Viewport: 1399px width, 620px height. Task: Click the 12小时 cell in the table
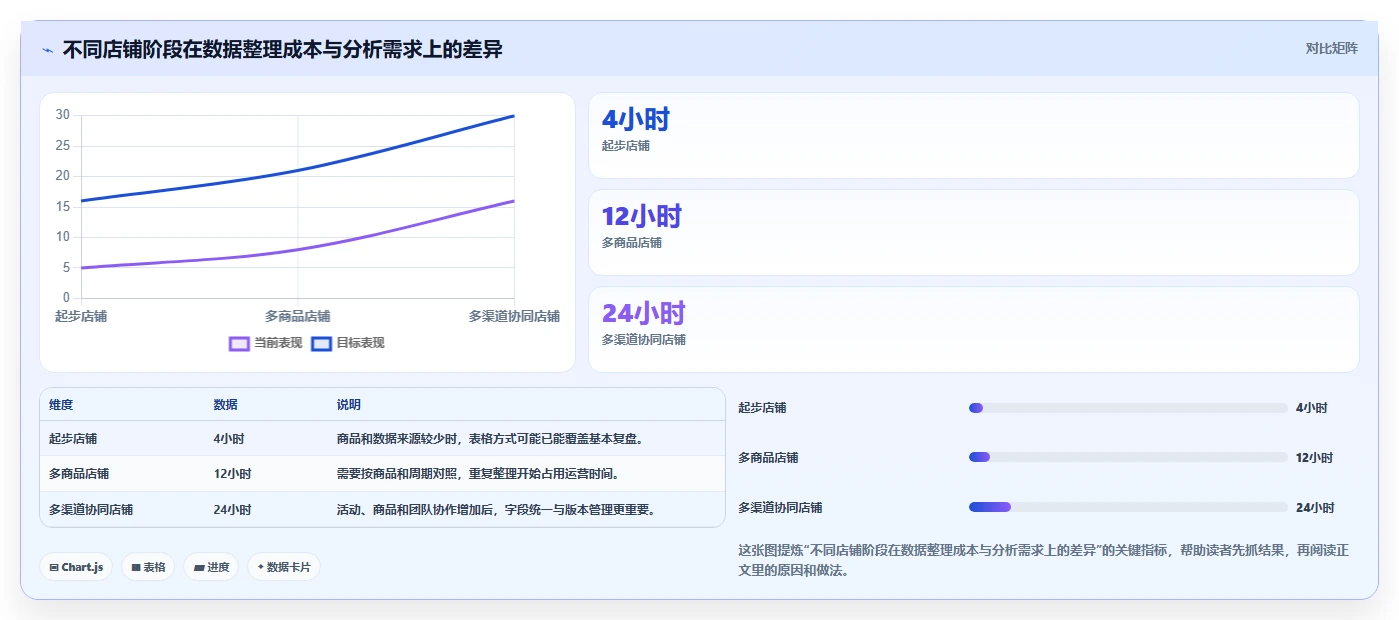[x=232, y=474]
